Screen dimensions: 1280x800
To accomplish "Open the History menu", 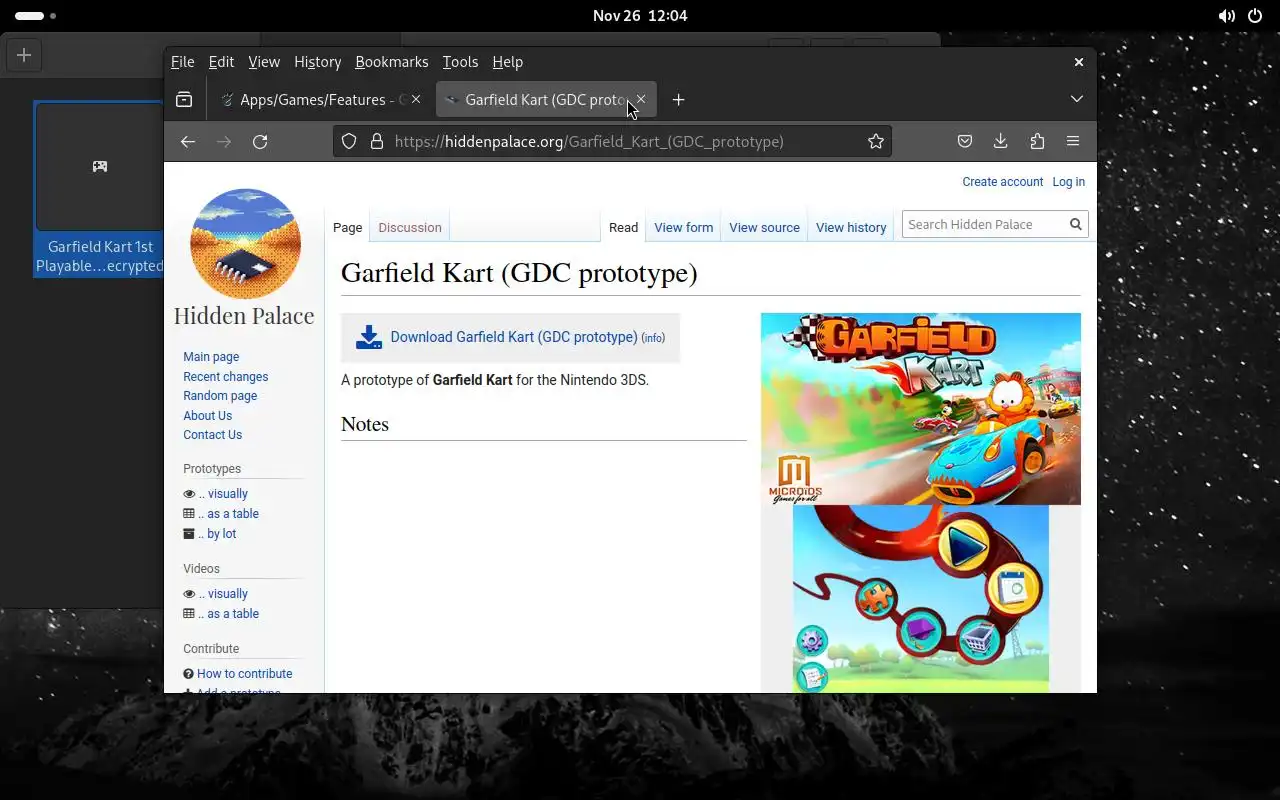I will pos(318,62).
